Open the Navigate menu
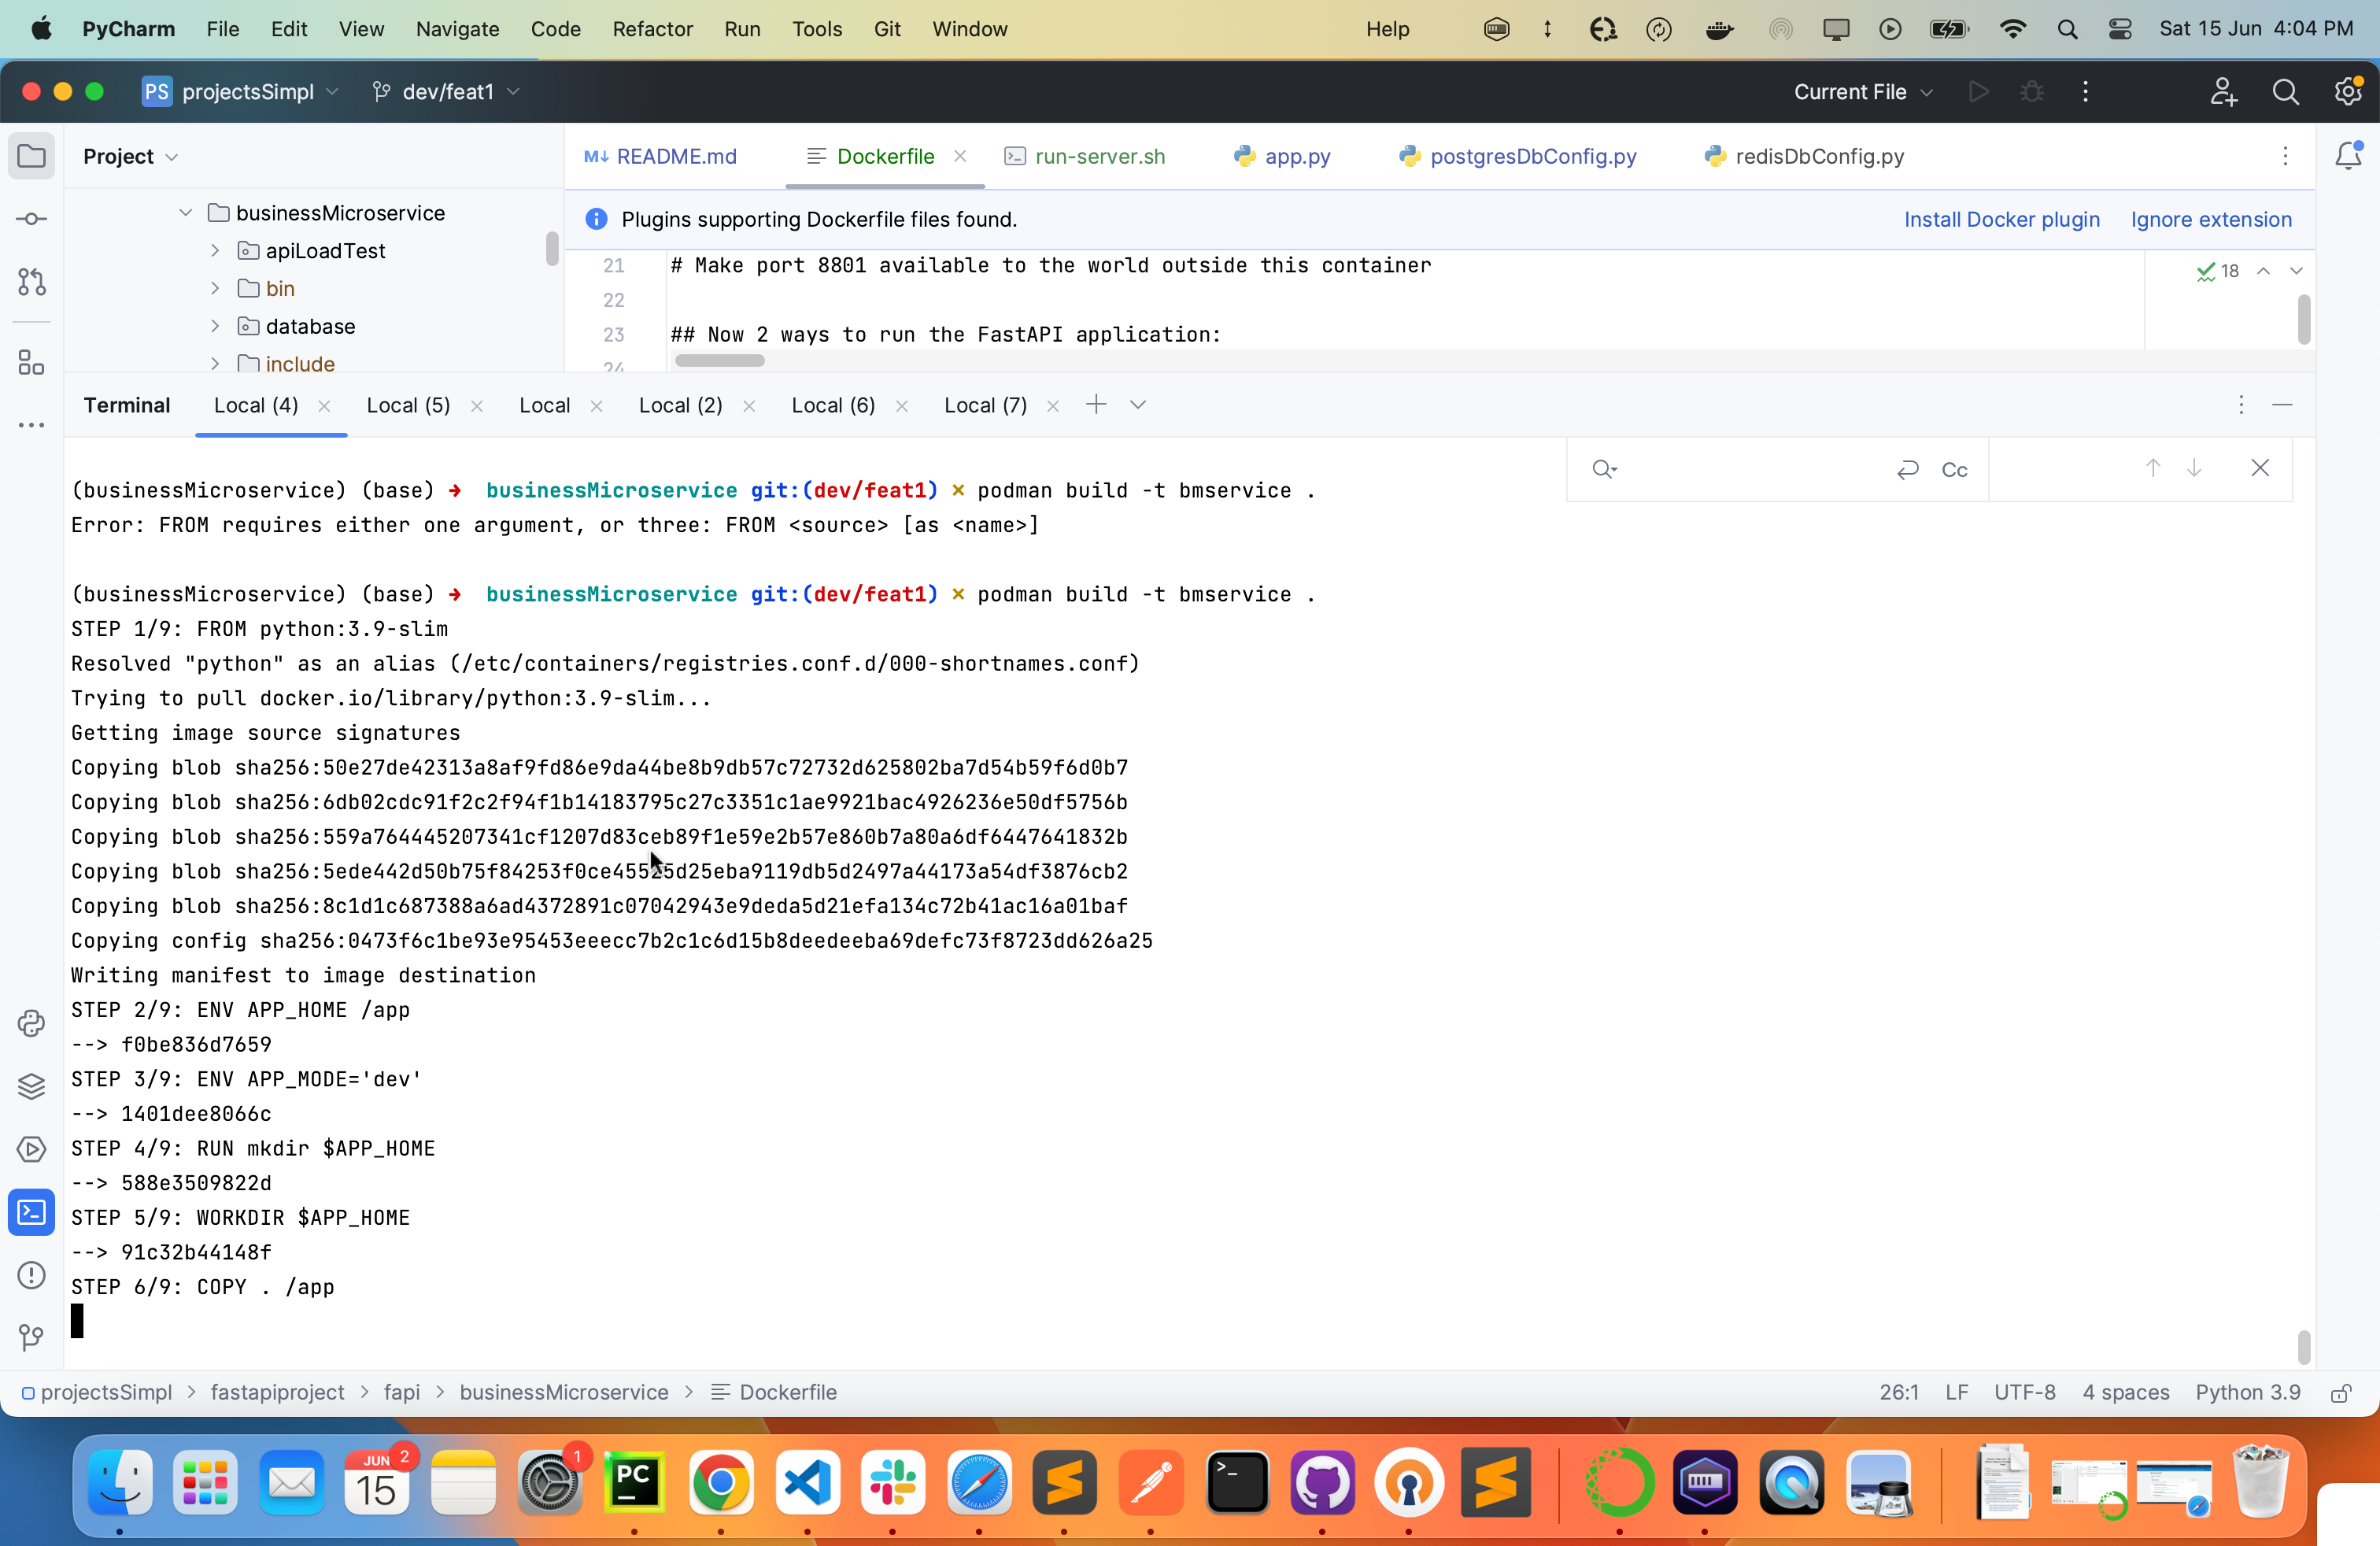The width and height of the screenshot is (2380, 1546). click(x=457, y=29)
